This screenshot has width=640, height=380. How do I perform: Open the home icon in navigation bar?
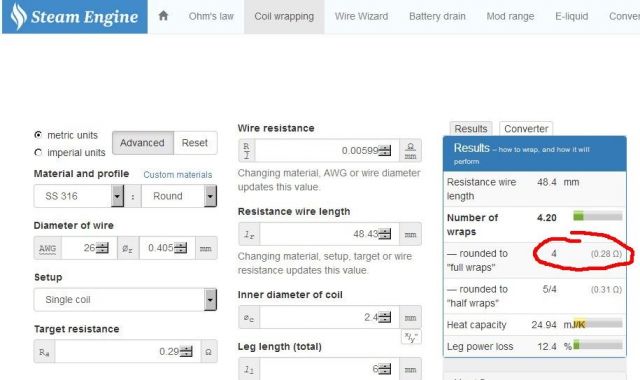point(163,16)
